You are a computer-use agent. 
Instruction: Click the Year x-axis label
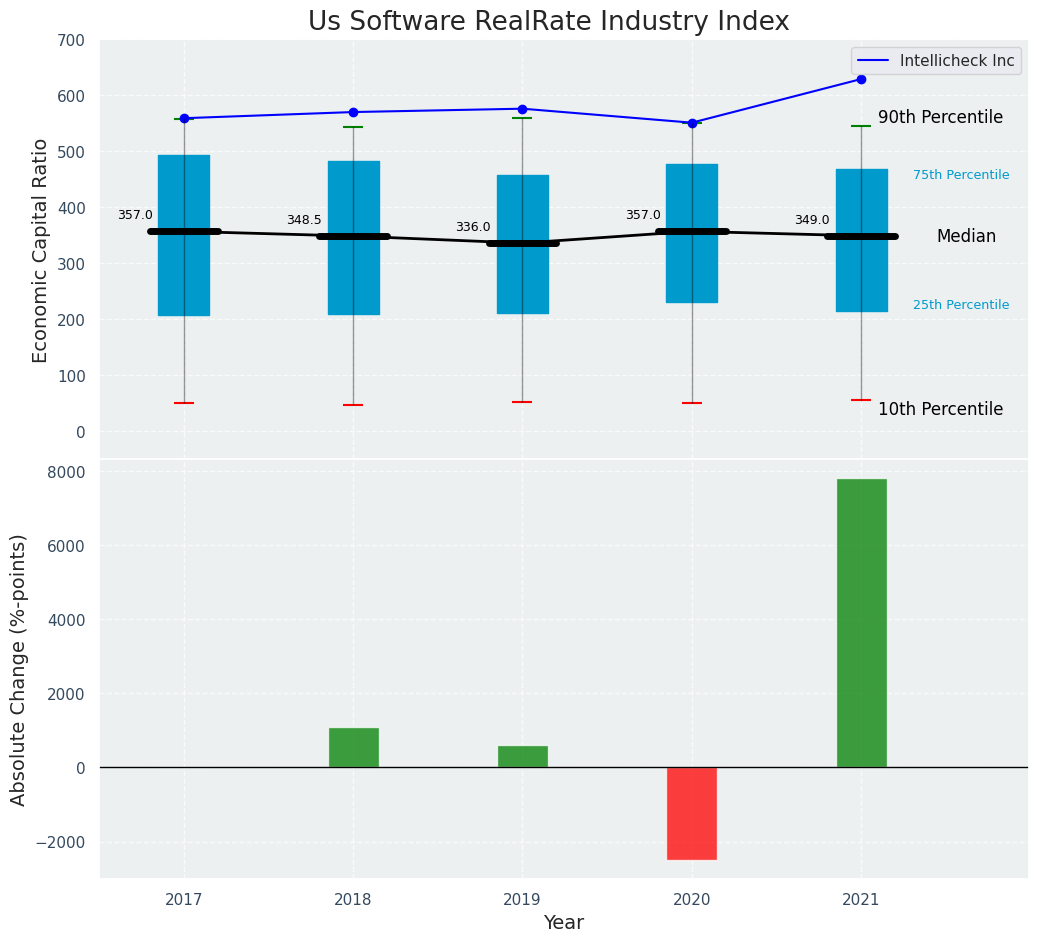coord(563,922)
